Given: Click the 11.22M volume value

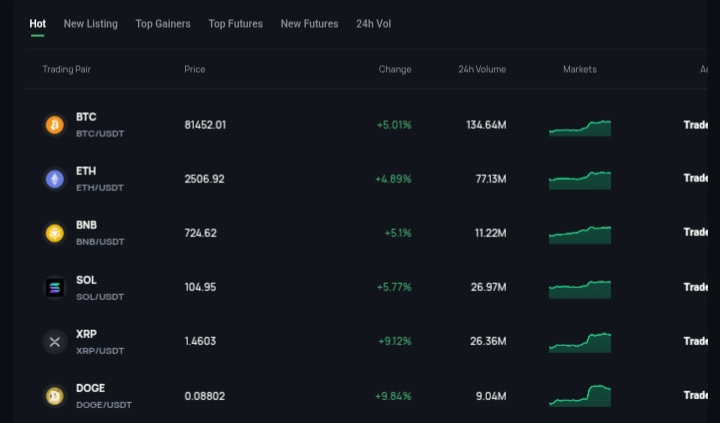Looking at the screenshot, I should [490, 233].
